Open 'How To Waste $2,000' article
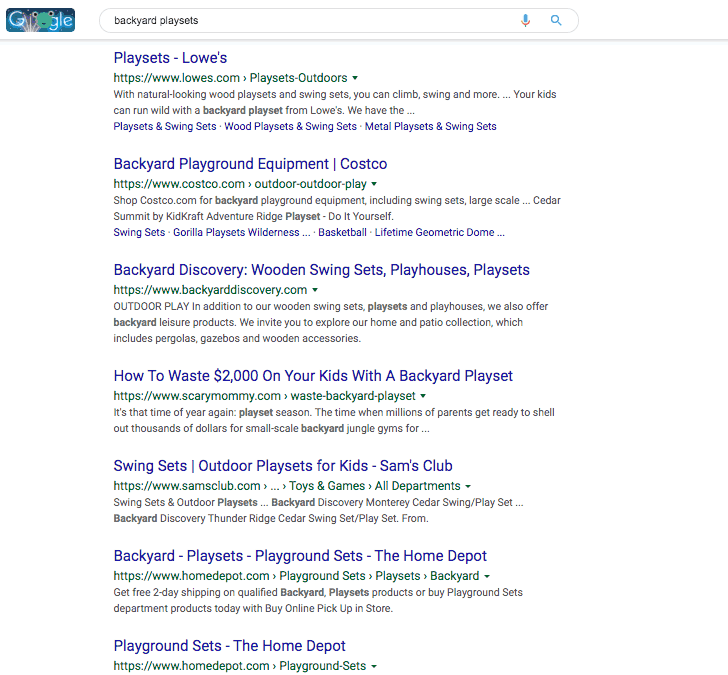The width and height of the screenshot is (728, 675). [x=313, y=376]
